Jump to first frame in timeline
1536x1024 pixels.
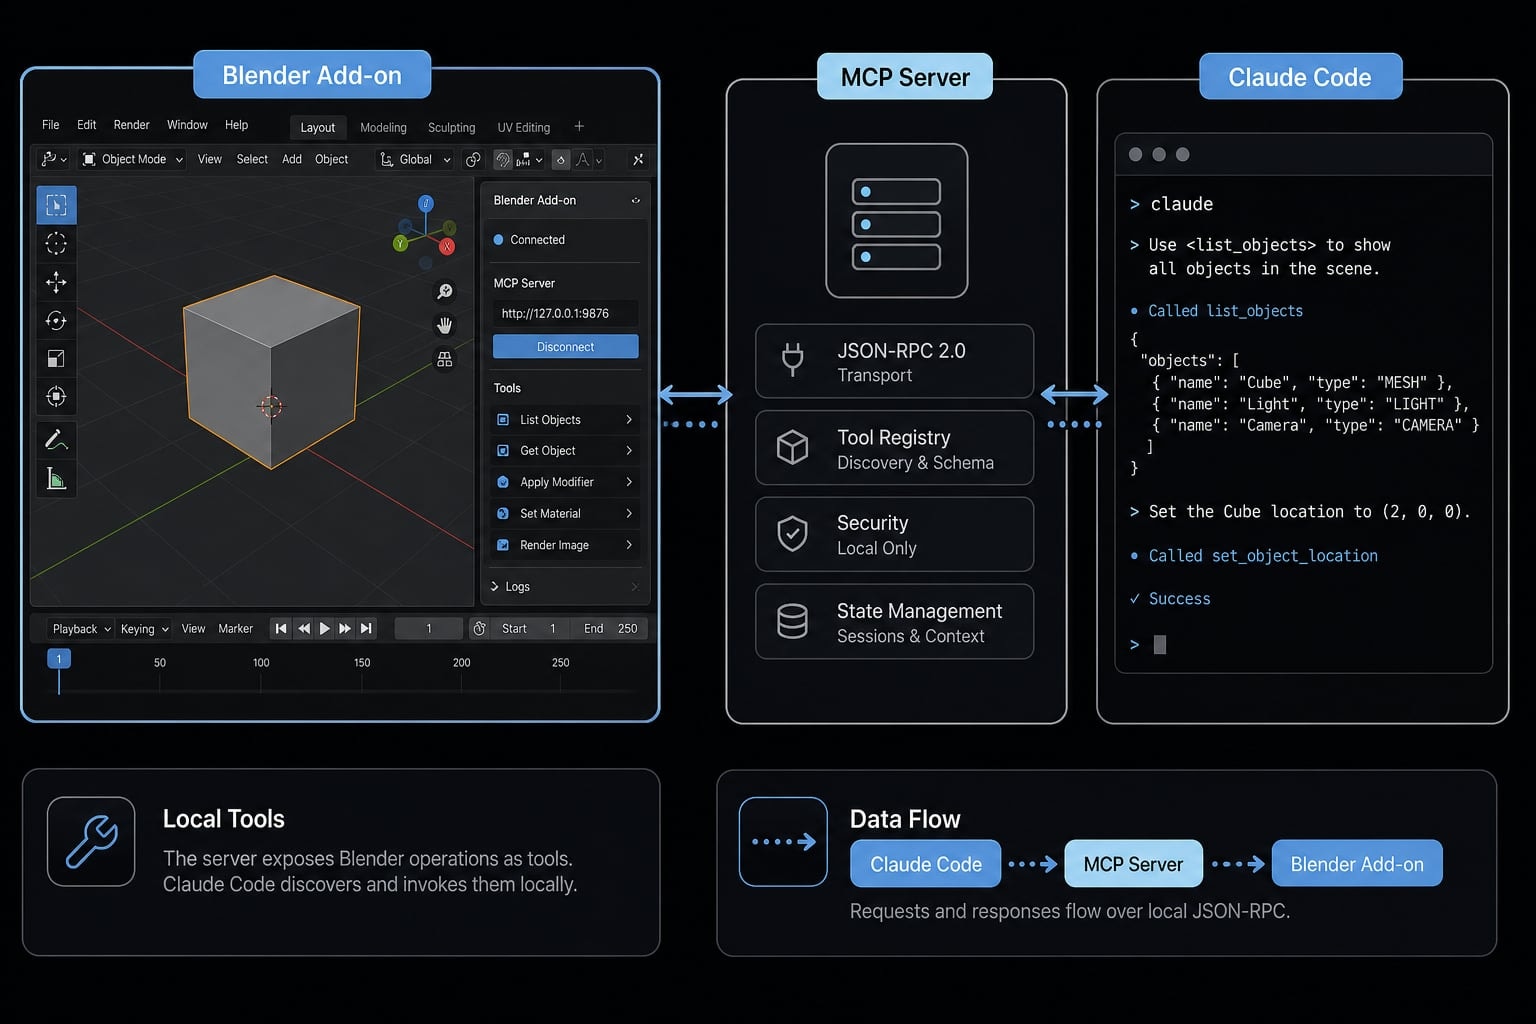pyautogui.click(x=281, y=629)
